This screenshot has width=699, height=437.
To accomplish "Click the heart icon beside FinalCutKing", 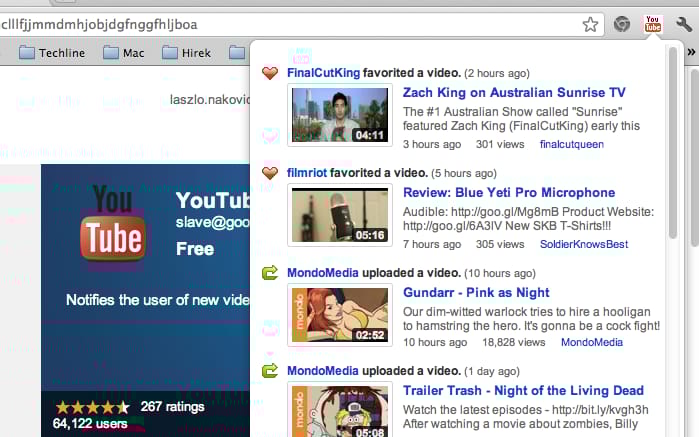I will pyautogui.click(x=270, y=72).
